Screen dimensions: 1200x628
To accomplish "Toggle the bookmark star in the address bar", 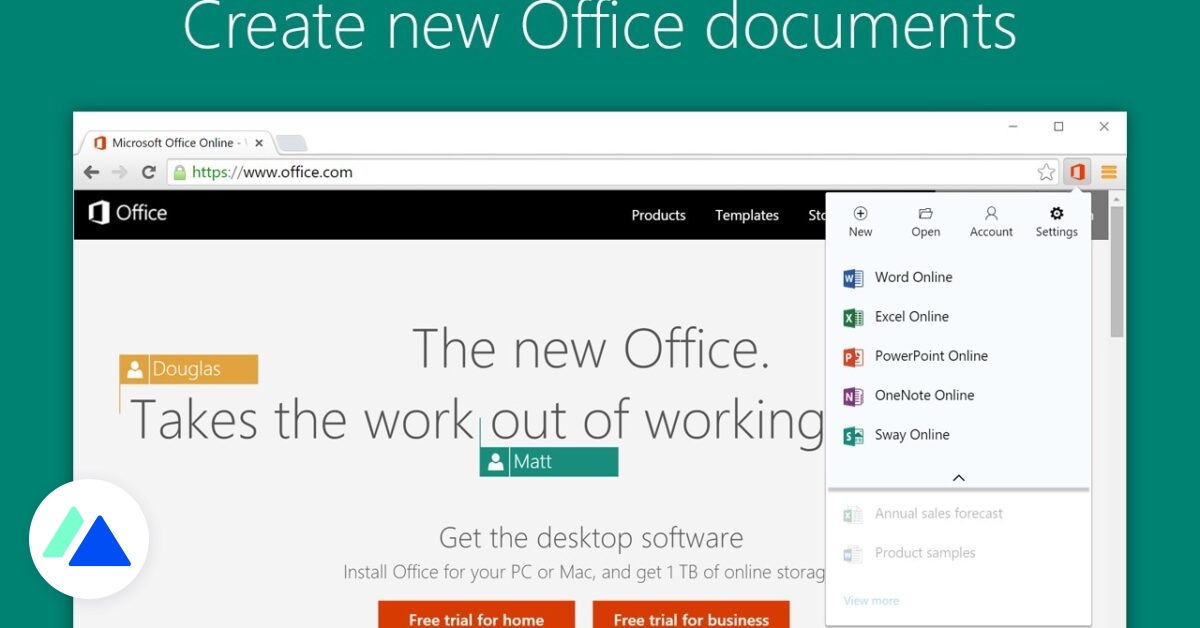I will [x=1046, y=171].
